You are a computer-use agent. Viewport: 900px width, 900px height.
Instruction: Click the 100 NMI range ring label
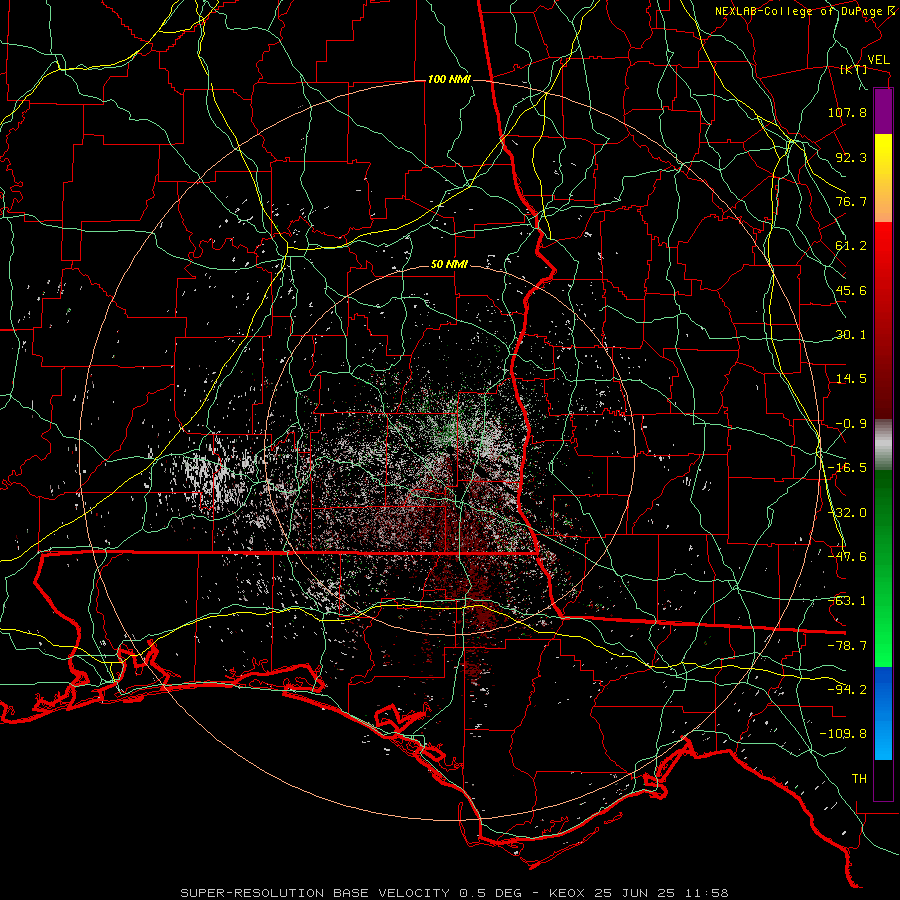pos(449,79)
